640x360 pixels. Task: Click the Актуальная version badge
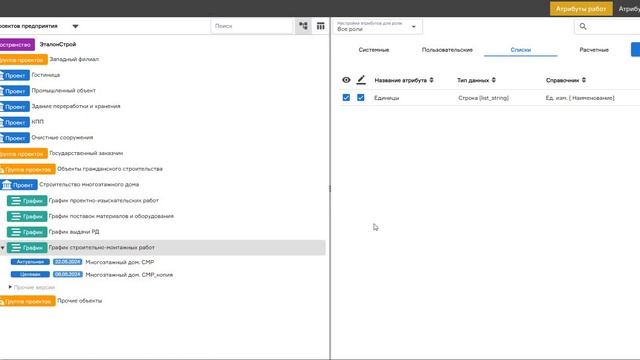tap(30, 262)
